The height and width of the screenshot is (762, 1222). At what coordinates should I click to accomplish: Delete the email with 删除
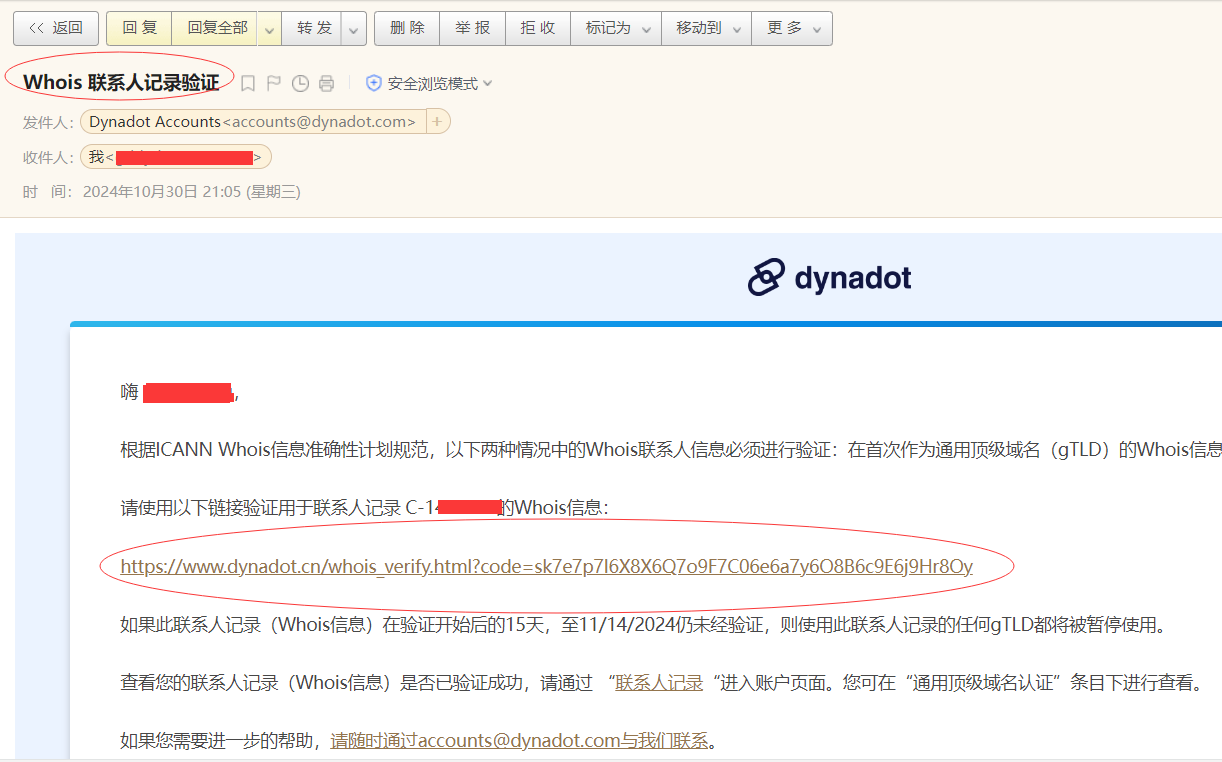[407, 28]
